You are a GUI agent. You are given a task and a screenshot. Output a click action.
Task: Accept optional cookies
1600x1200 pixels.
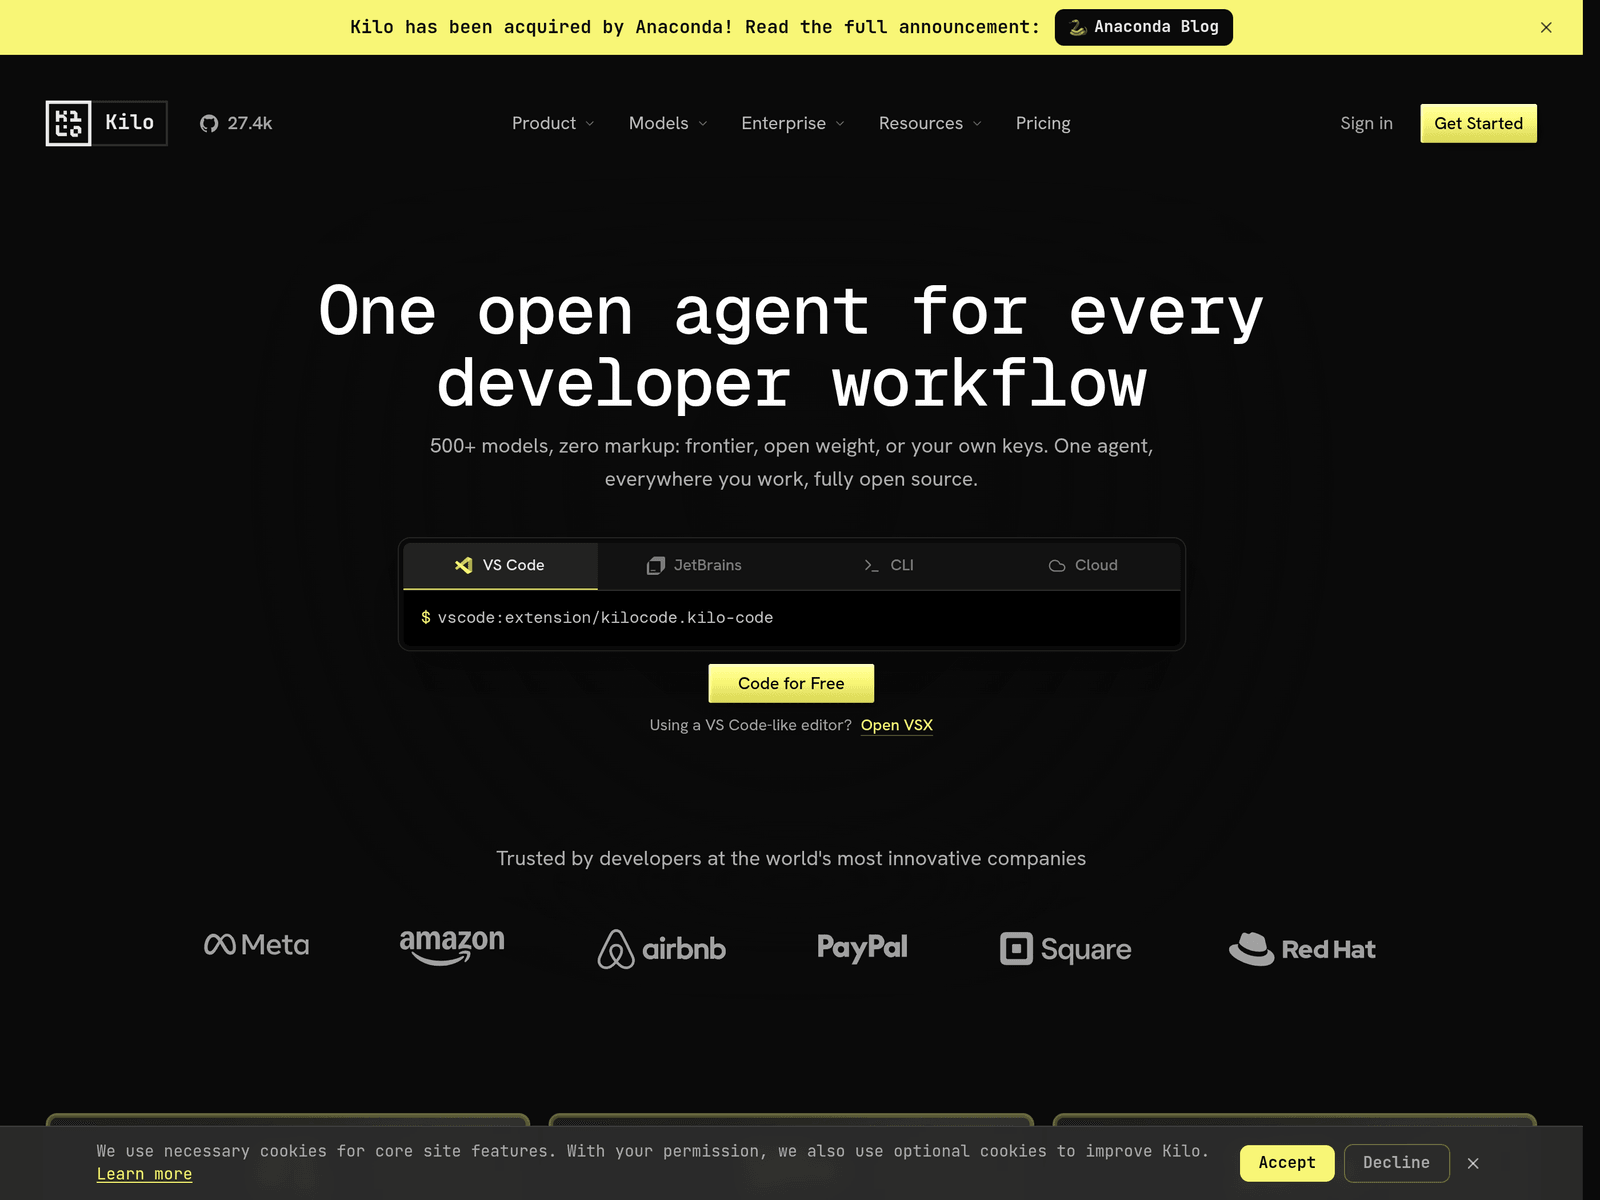tap(1287, 1163)
